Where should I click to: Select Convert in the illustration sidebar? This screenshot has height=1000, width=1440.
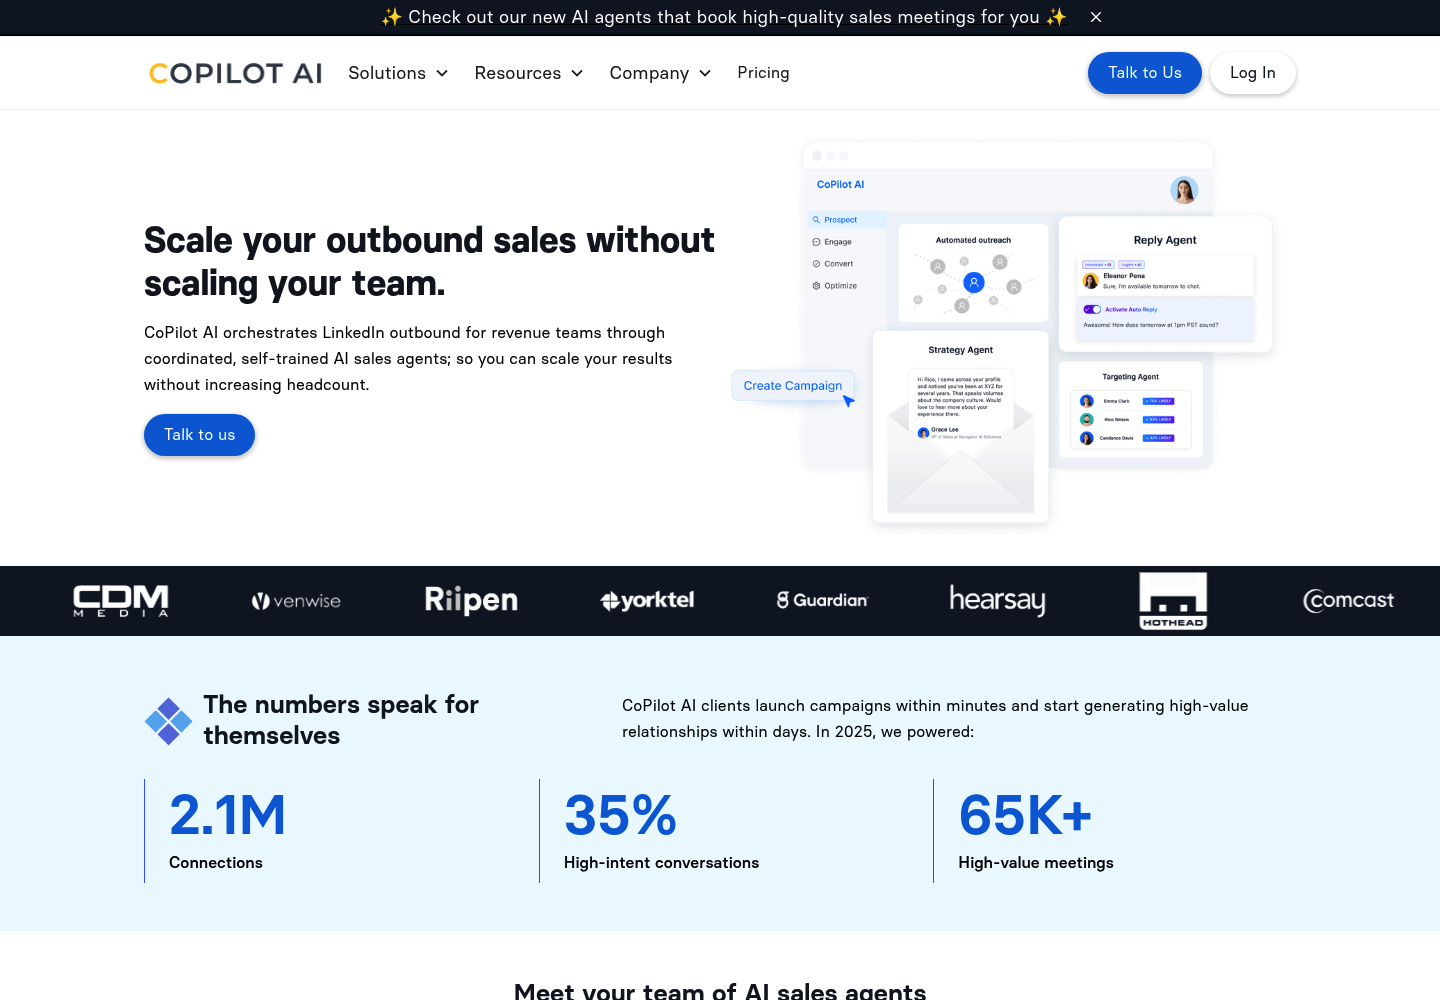(x=833, y=264)
